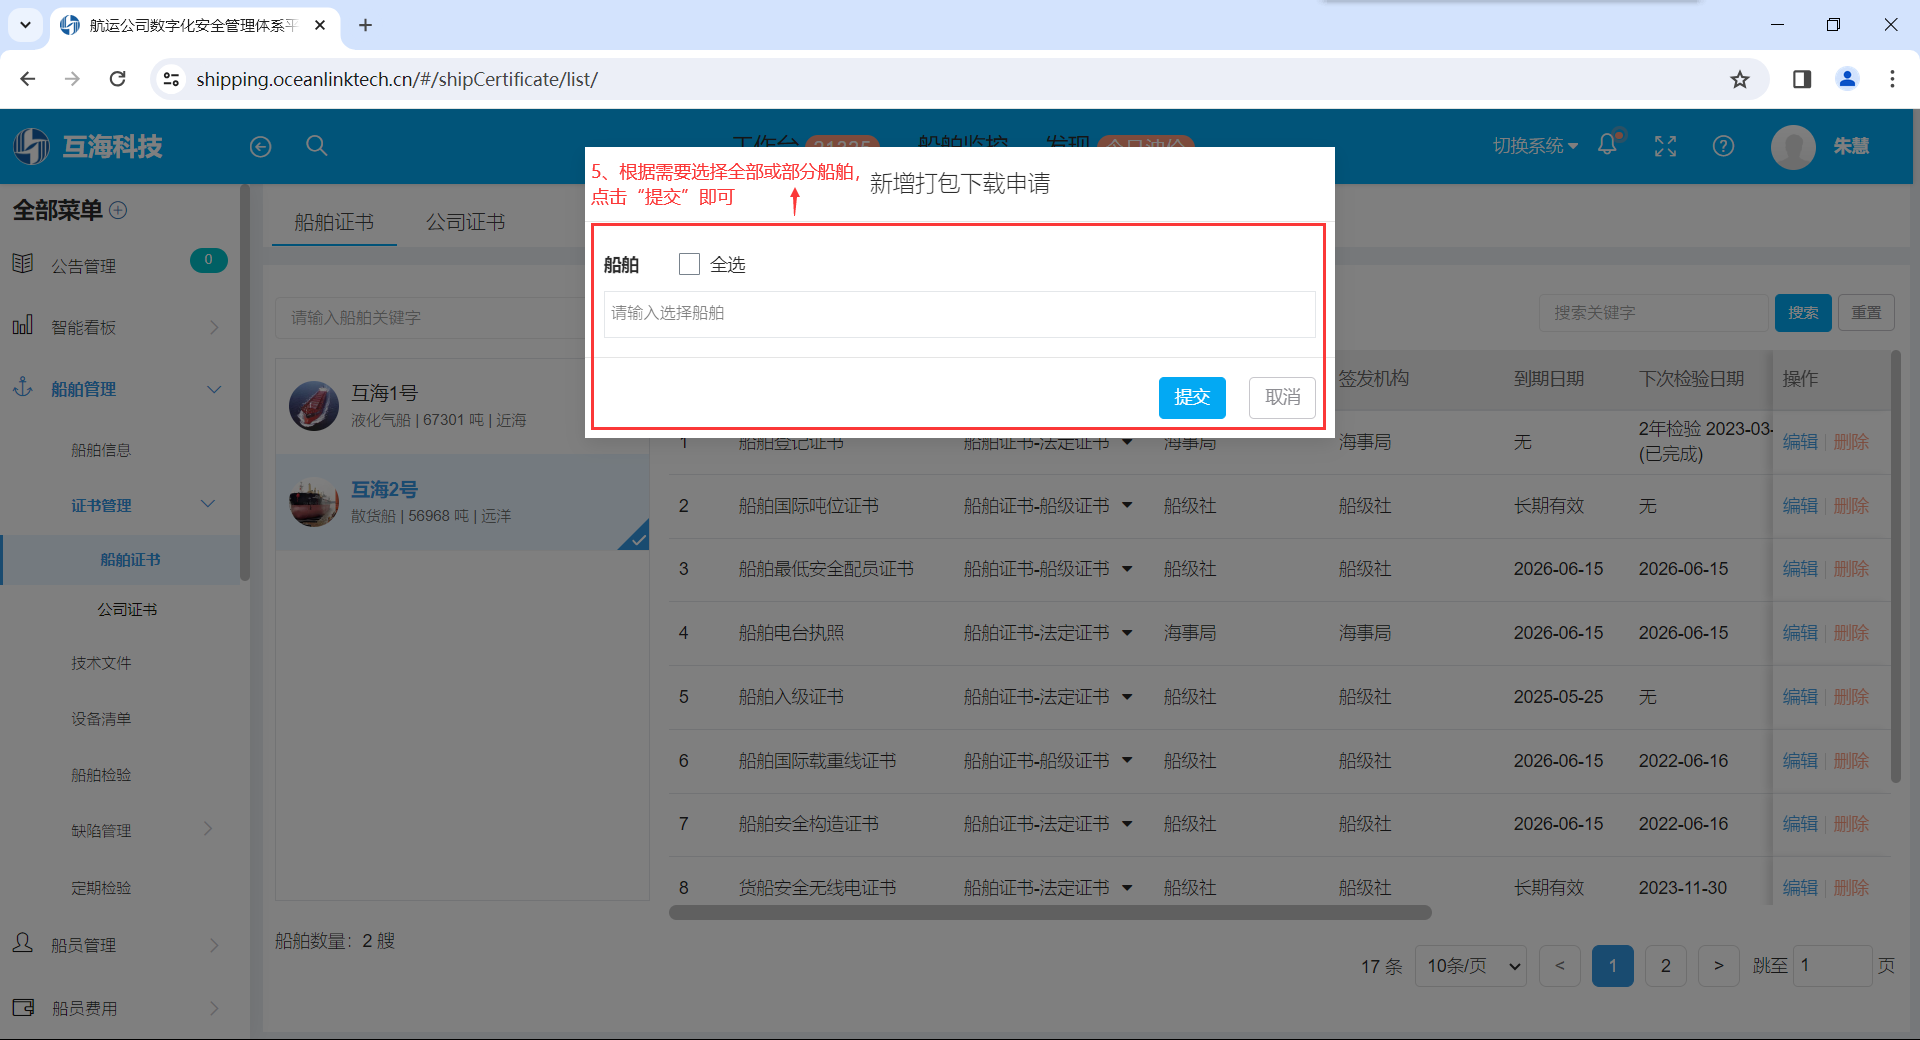Expand the 船员管理 menu chevron
Screen dimensions: 1920x1040
click(214, 945)
